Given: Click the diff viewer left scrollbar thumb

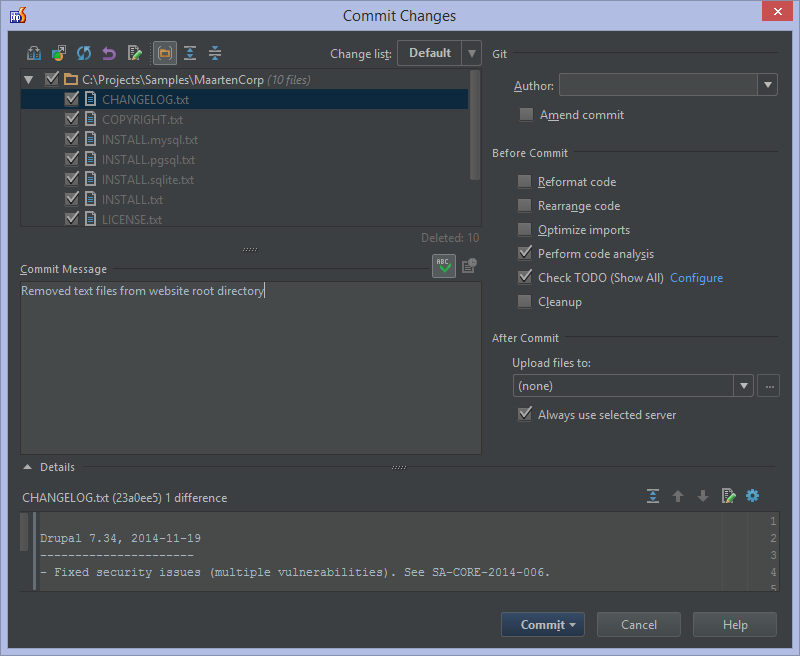Looking at the screenshot, I should 24,532.
